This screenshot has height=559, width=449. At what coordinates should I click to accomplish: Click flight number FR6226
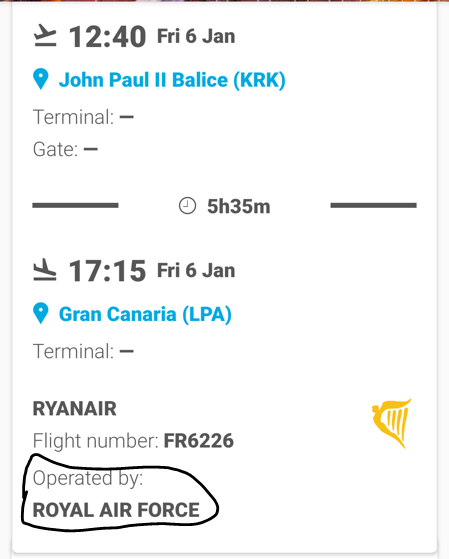(199, 441)
